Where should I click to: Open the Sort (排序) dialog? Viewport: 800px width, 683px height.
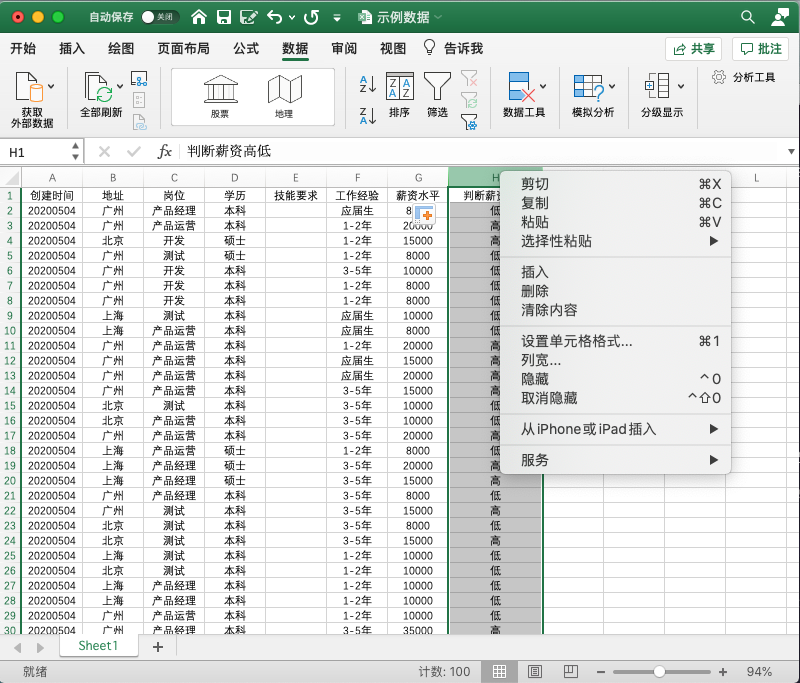[399, 94]
